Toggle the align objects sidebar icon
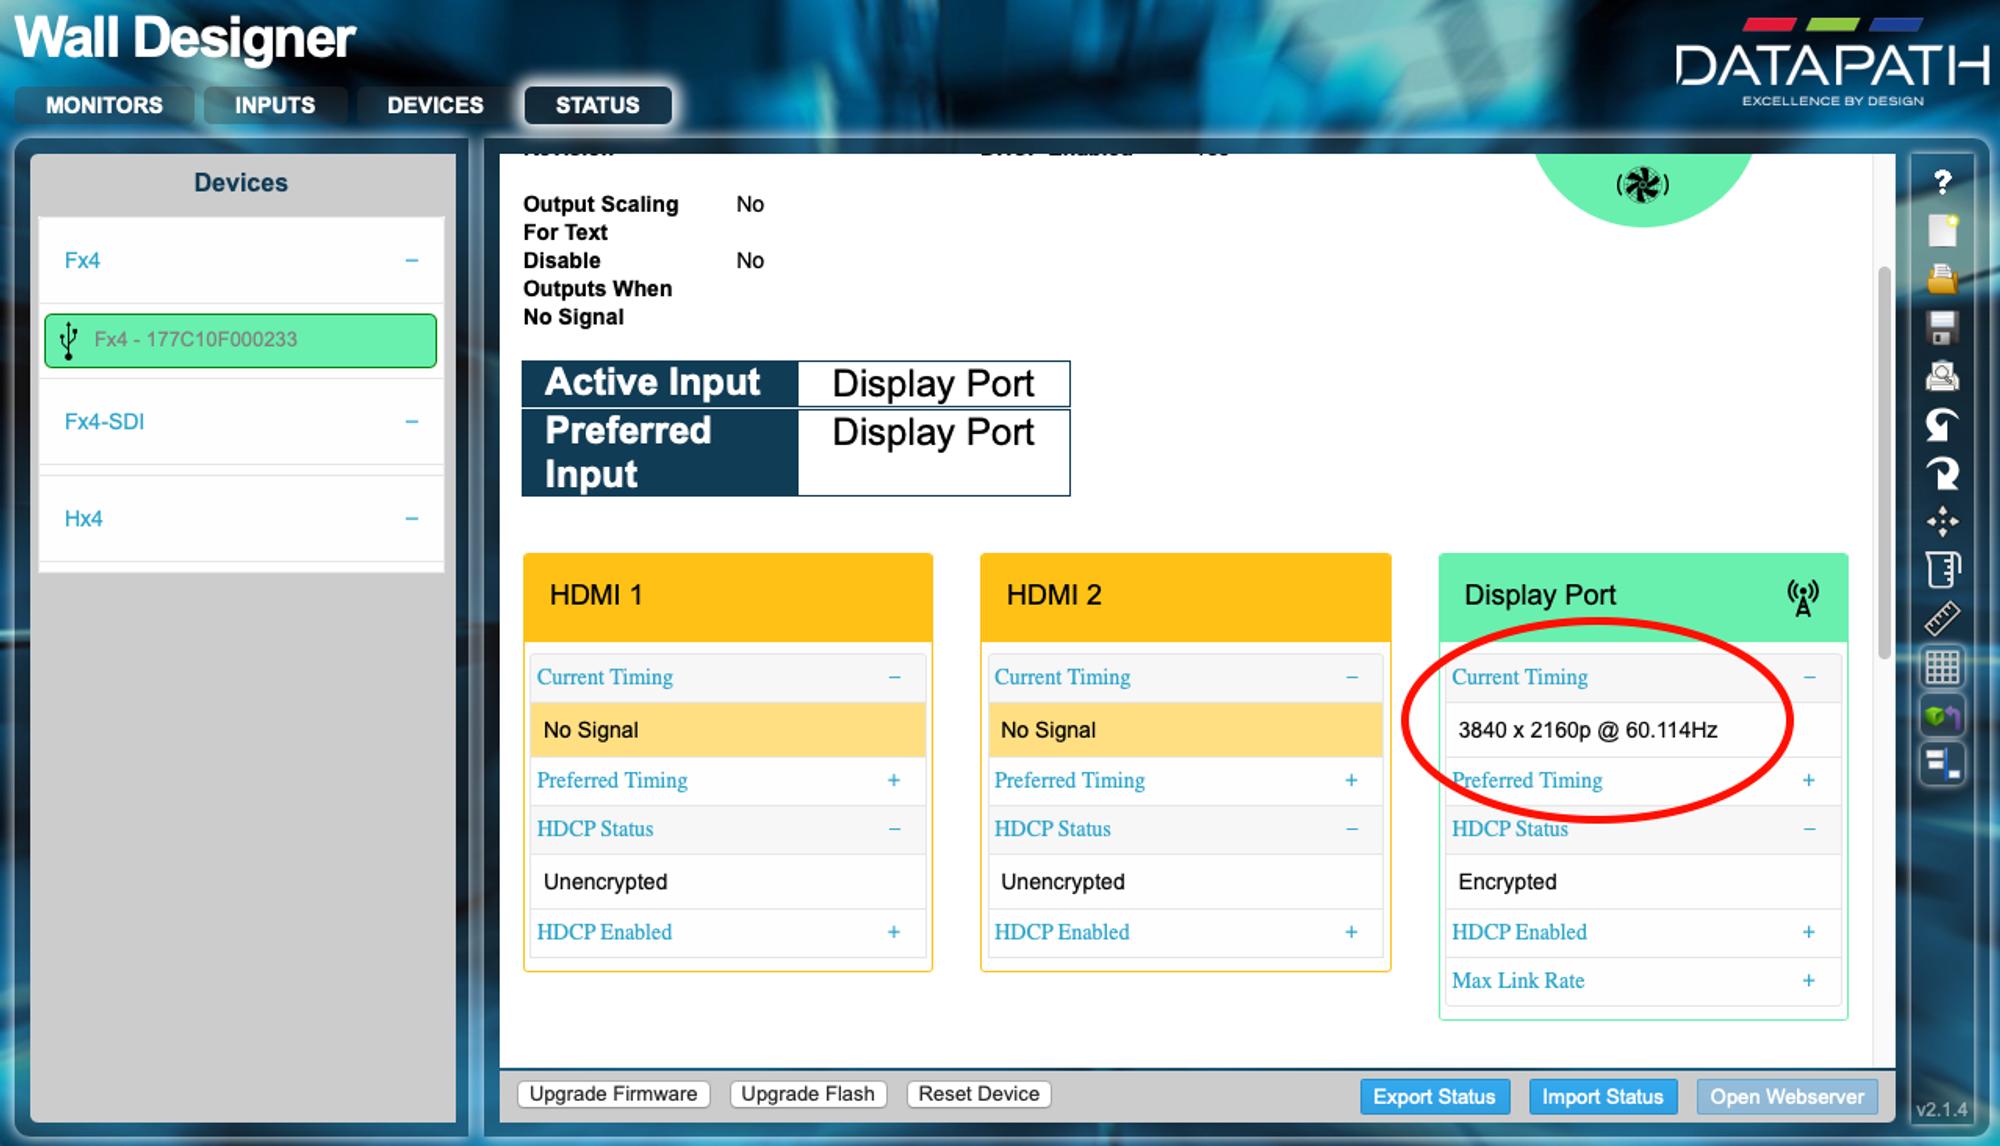 pyautogui.click(x=1942, y=765)
